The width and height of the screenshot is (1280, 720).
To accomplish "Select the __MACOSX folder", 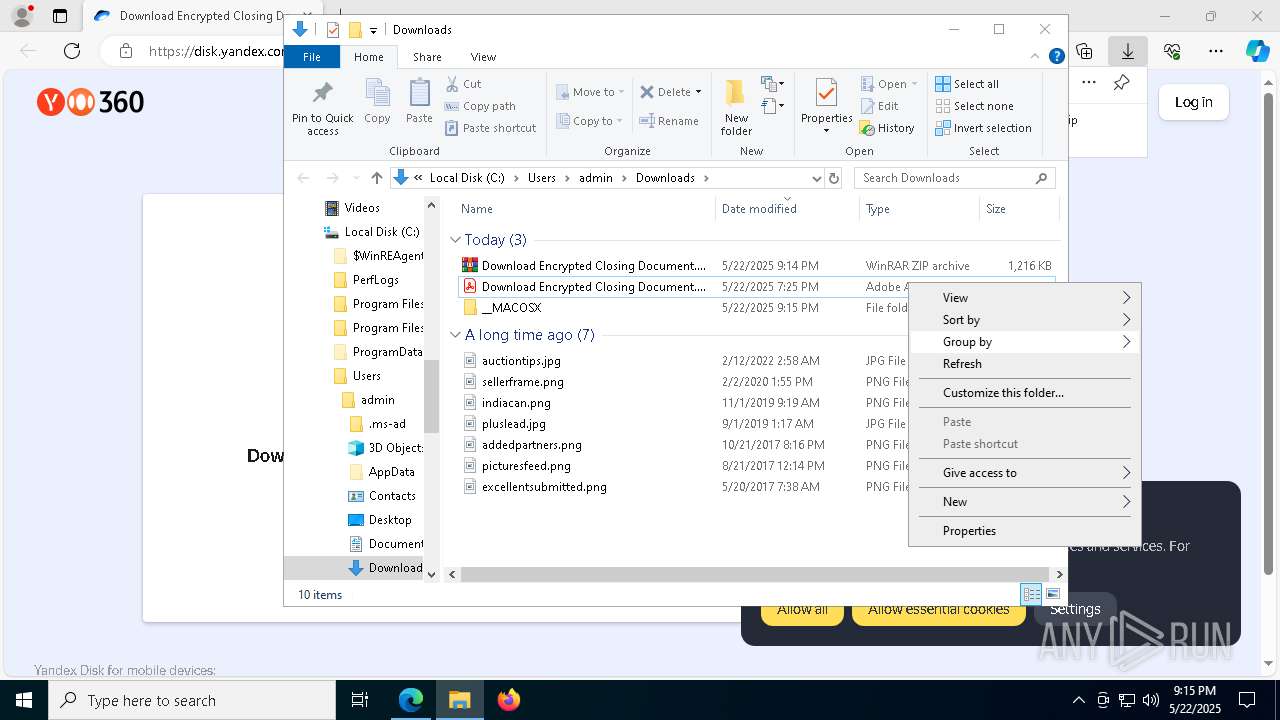I will coord(511,308).
